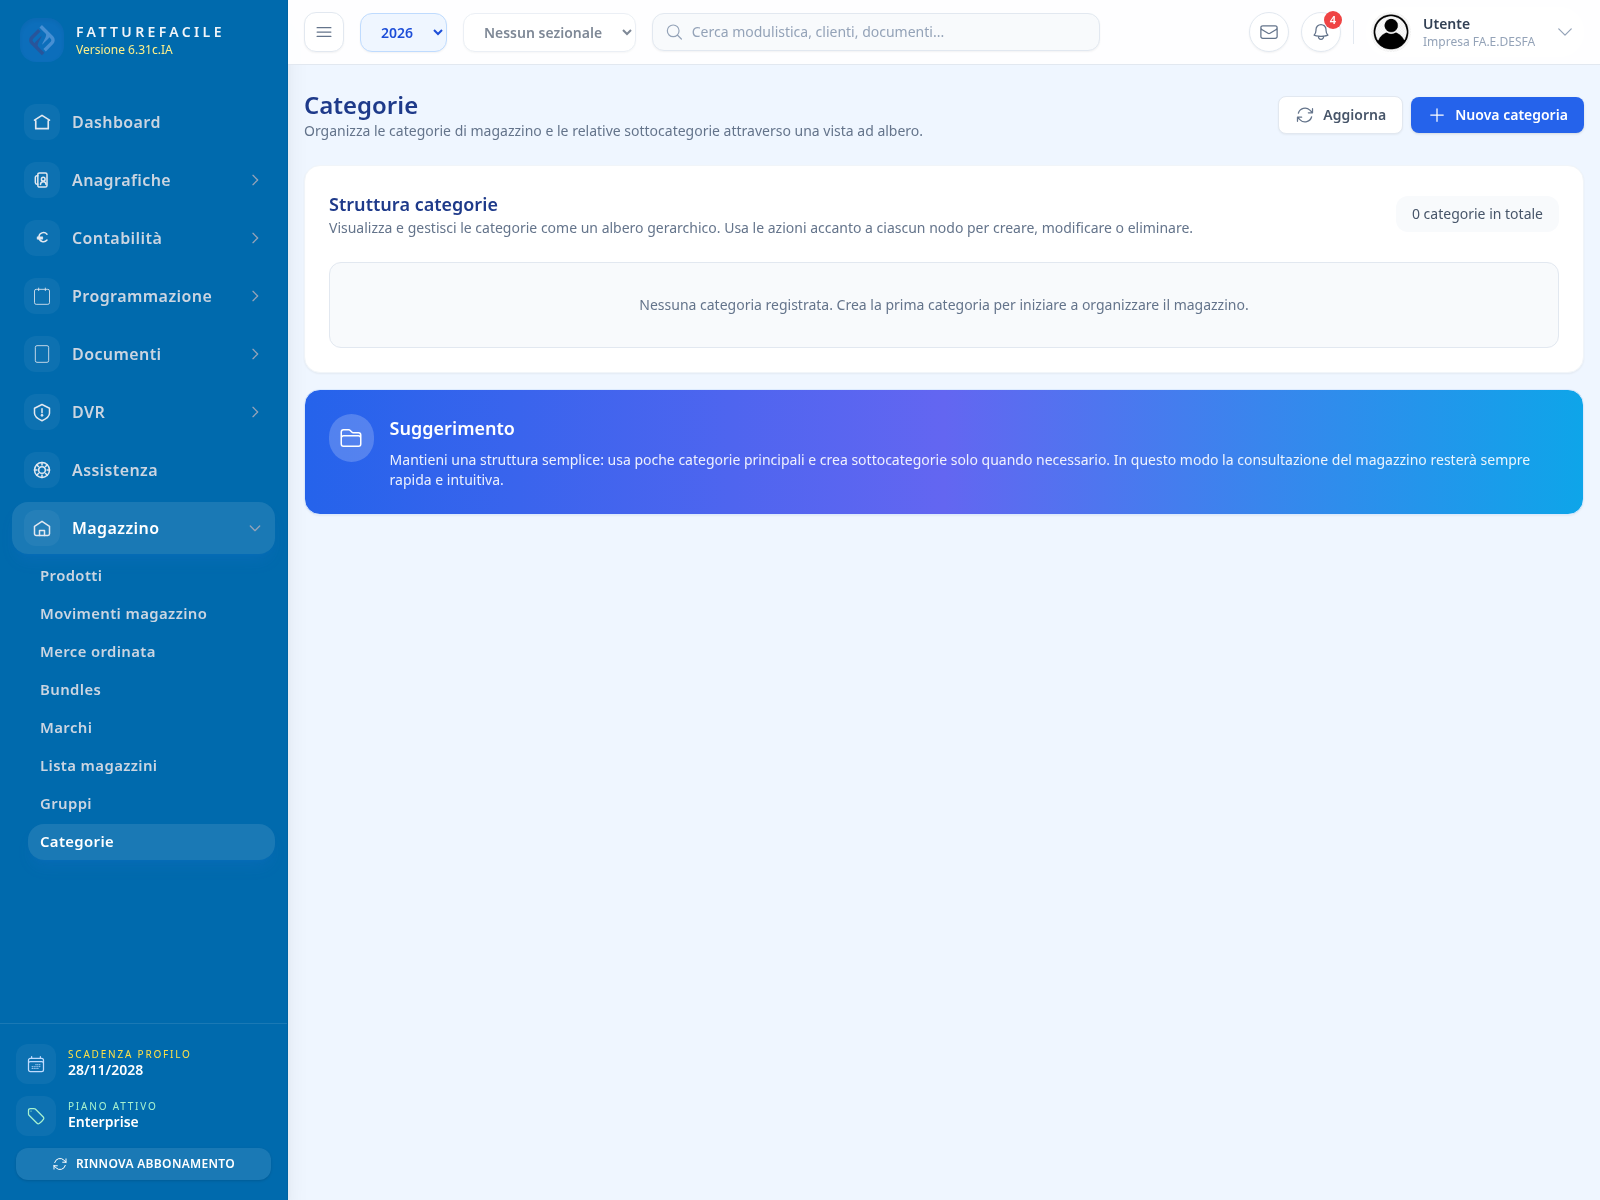Screen dimensions: 1600x1200
Task: Open Marchi menu item
Action: coord(66,728)
